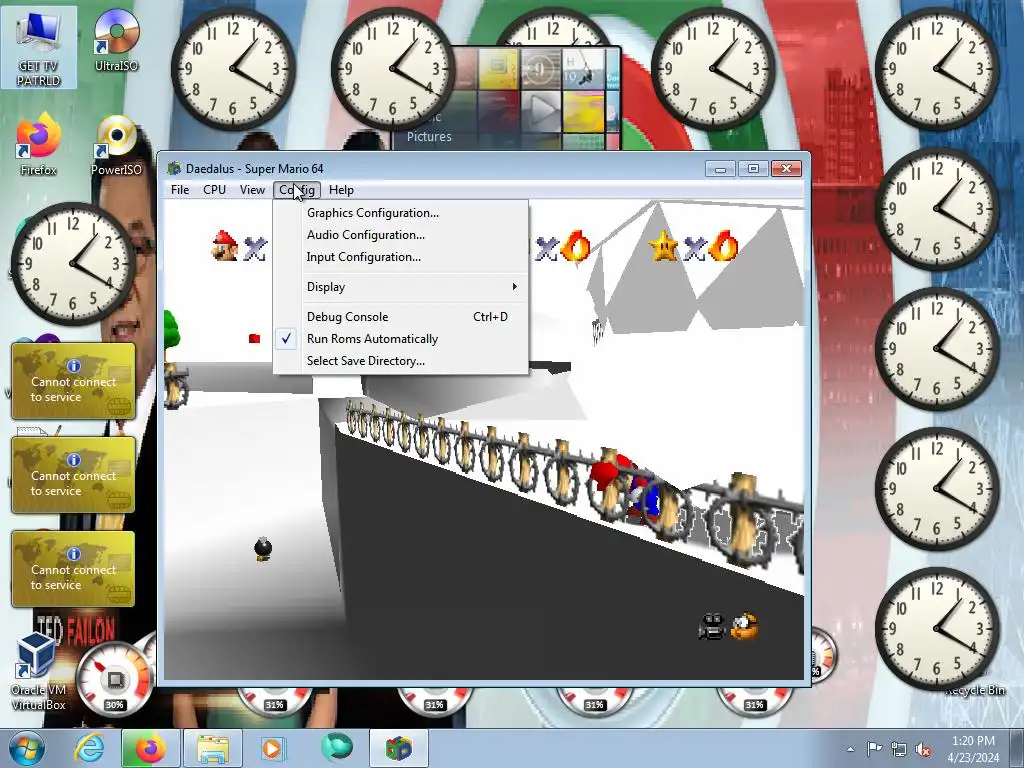Click the top Cannot connect to service gadget
The height and width of the screenshot is (768, 1024).
pyautogui.click(x=73, y=381)
